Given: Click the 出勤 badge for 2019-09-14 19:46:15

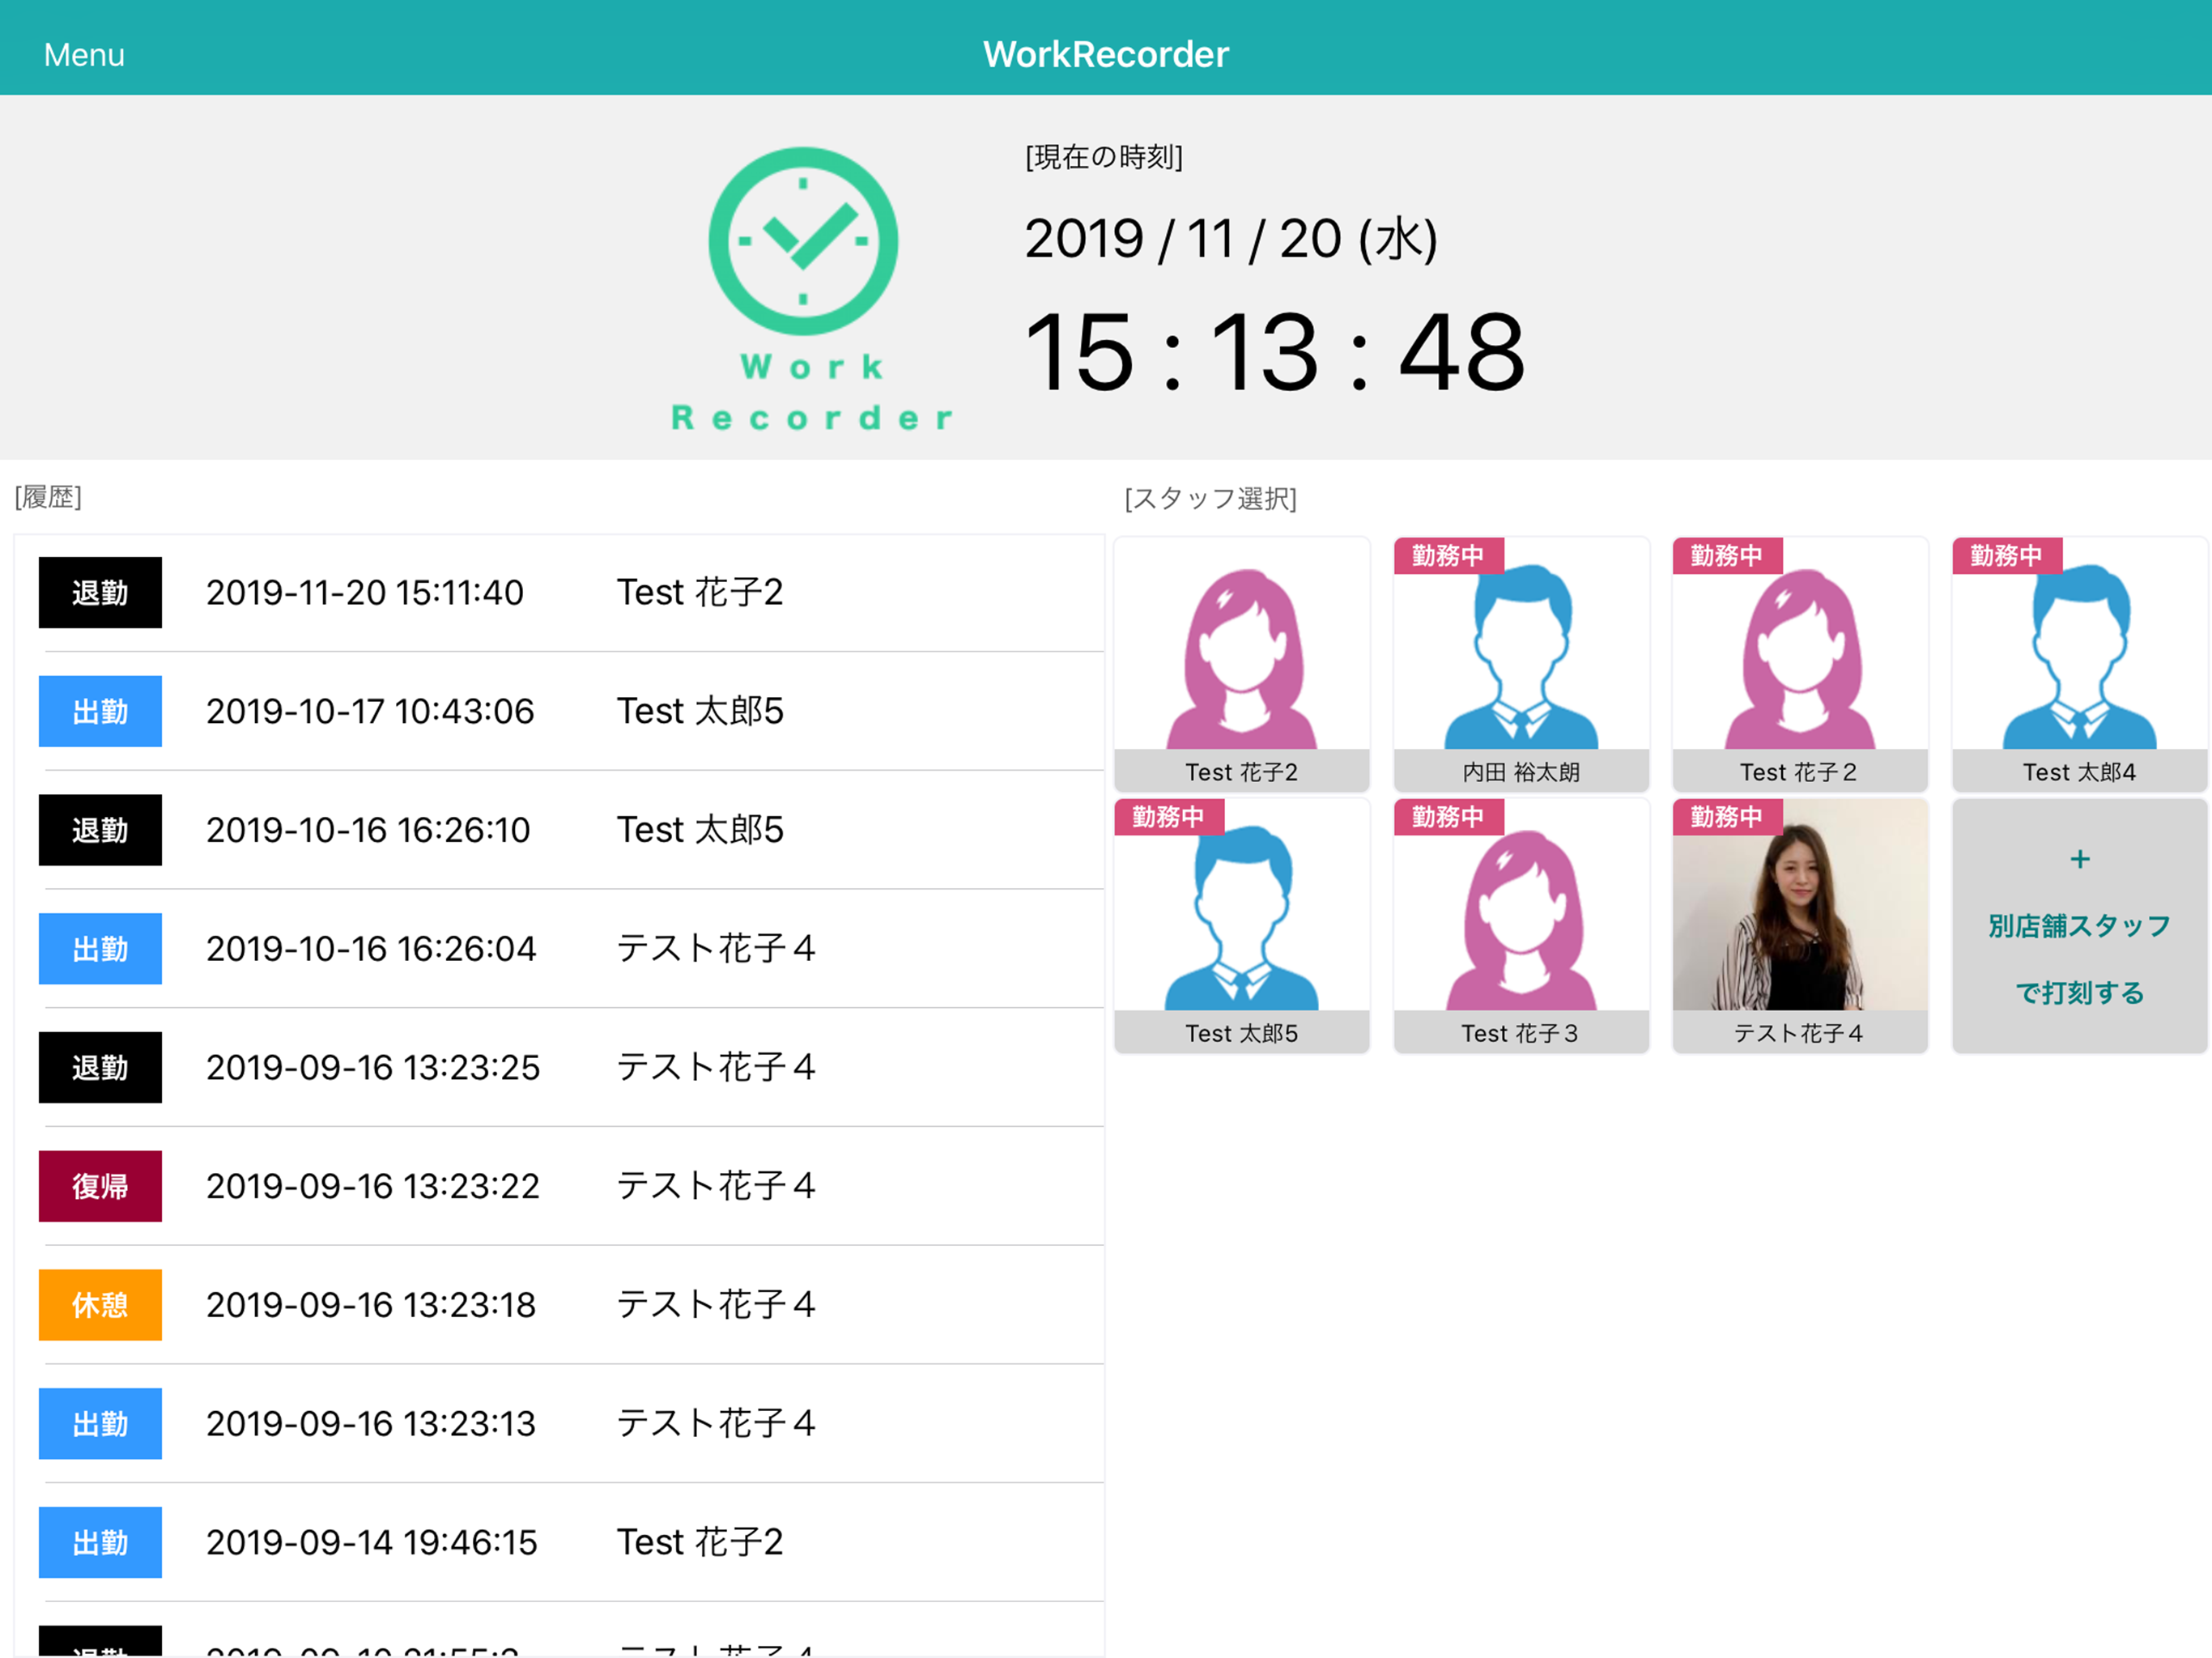Looking at the screenshot, I should click(x=100, y=1542).
